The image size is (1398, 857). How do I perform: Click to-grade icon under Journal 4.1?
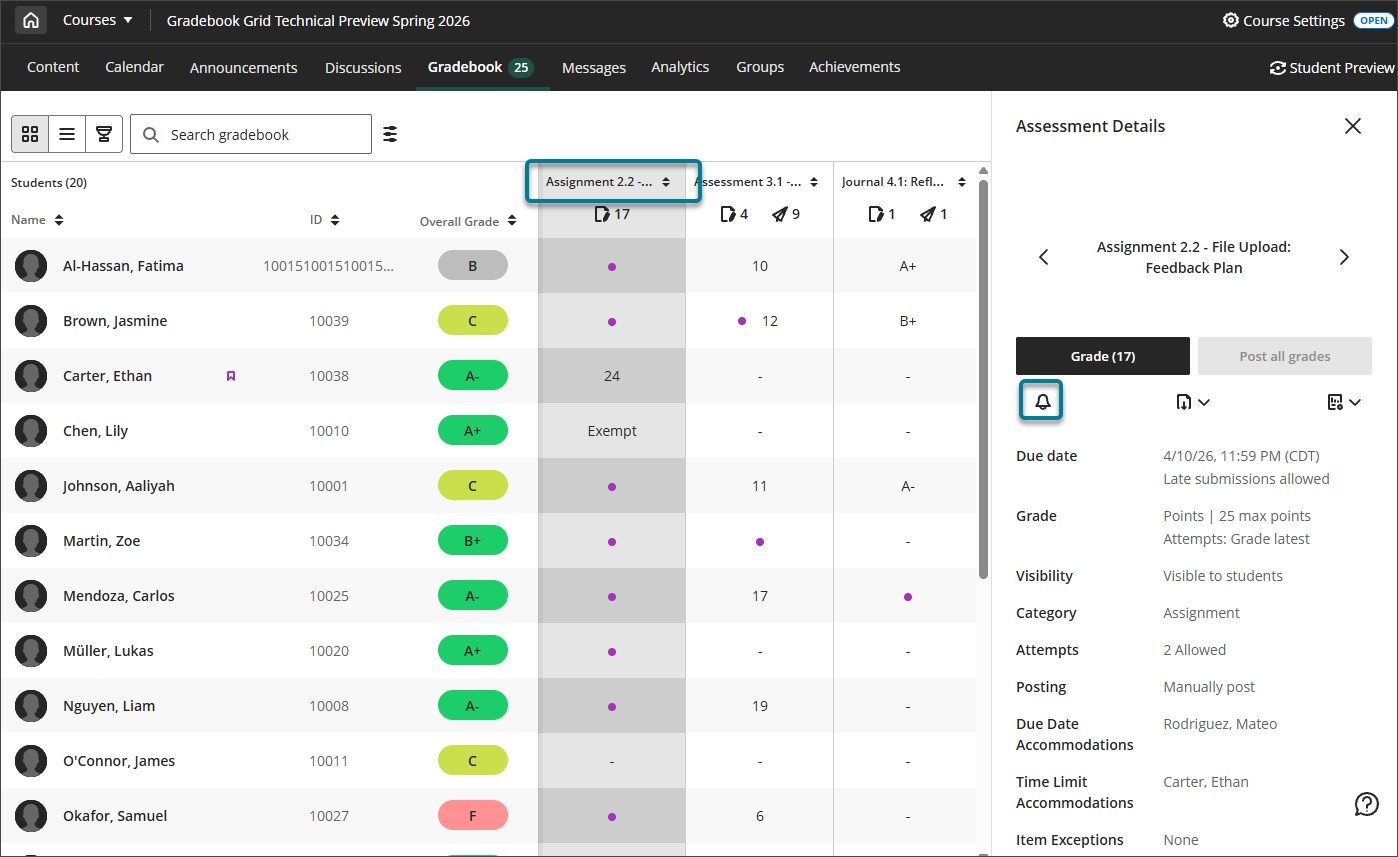pyautogui.click(x=876, y=214)
